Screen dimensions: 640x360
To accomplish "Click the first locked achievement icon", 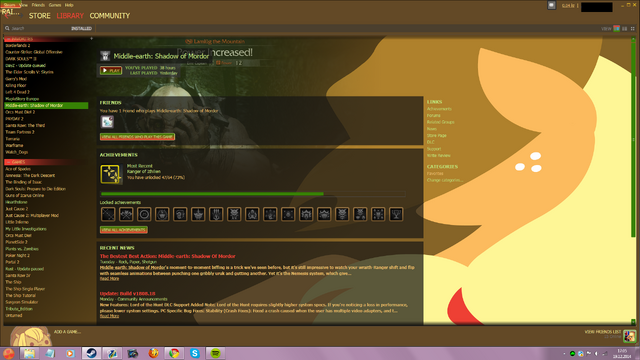I will [x=108, y=214].
